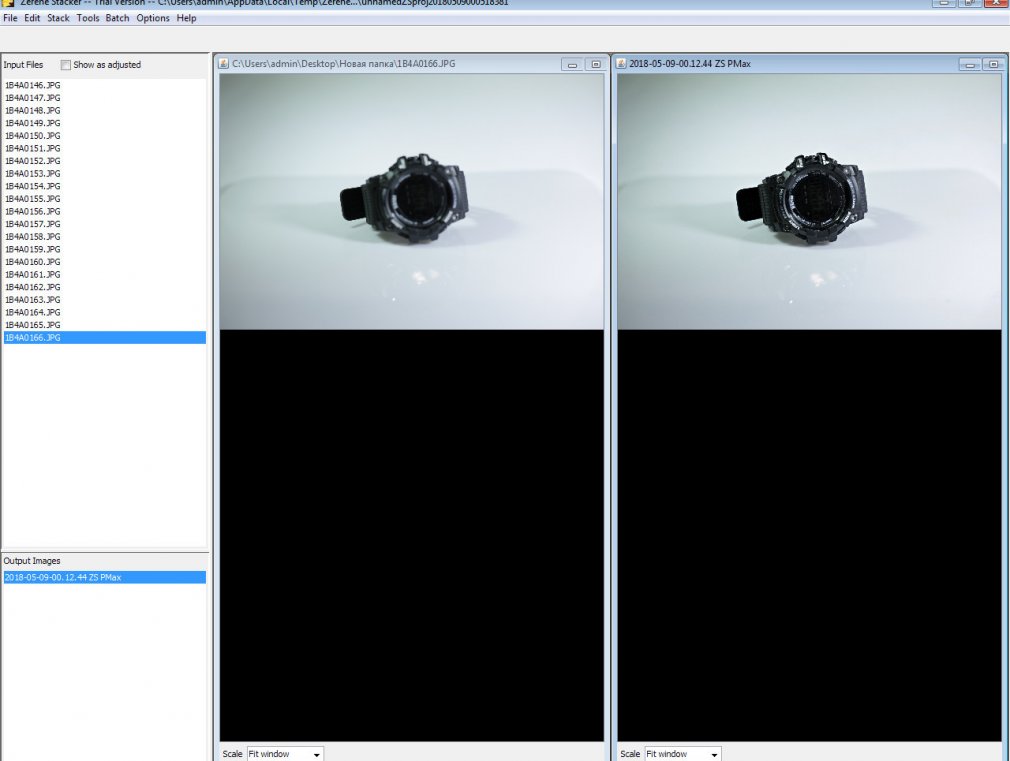Select input file 1B4A0146.JPG

pyautogui.click(x=104, y=85)
